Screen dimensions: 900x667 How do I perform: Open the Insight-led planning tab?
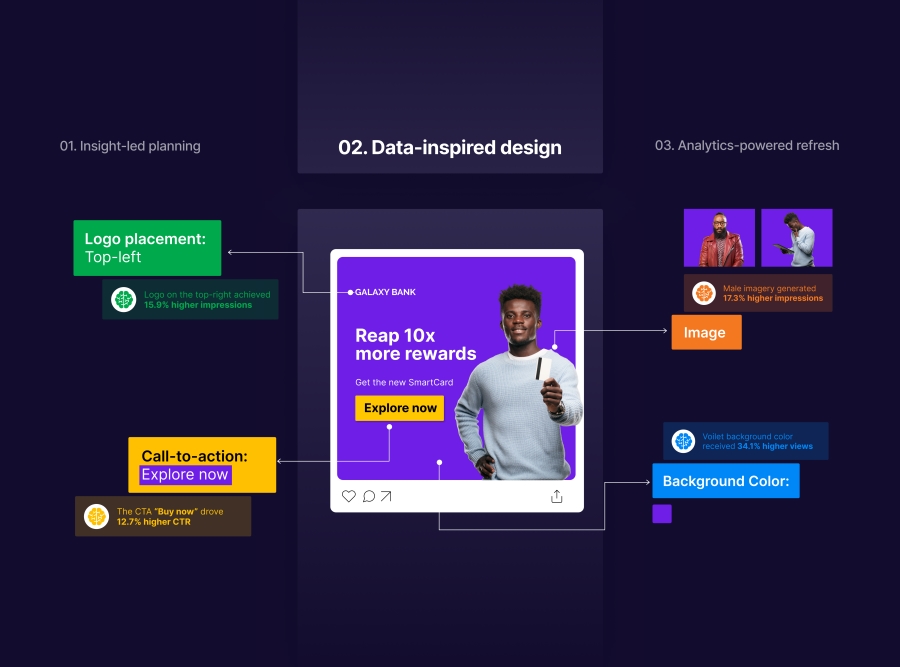[x=130, y=146]
